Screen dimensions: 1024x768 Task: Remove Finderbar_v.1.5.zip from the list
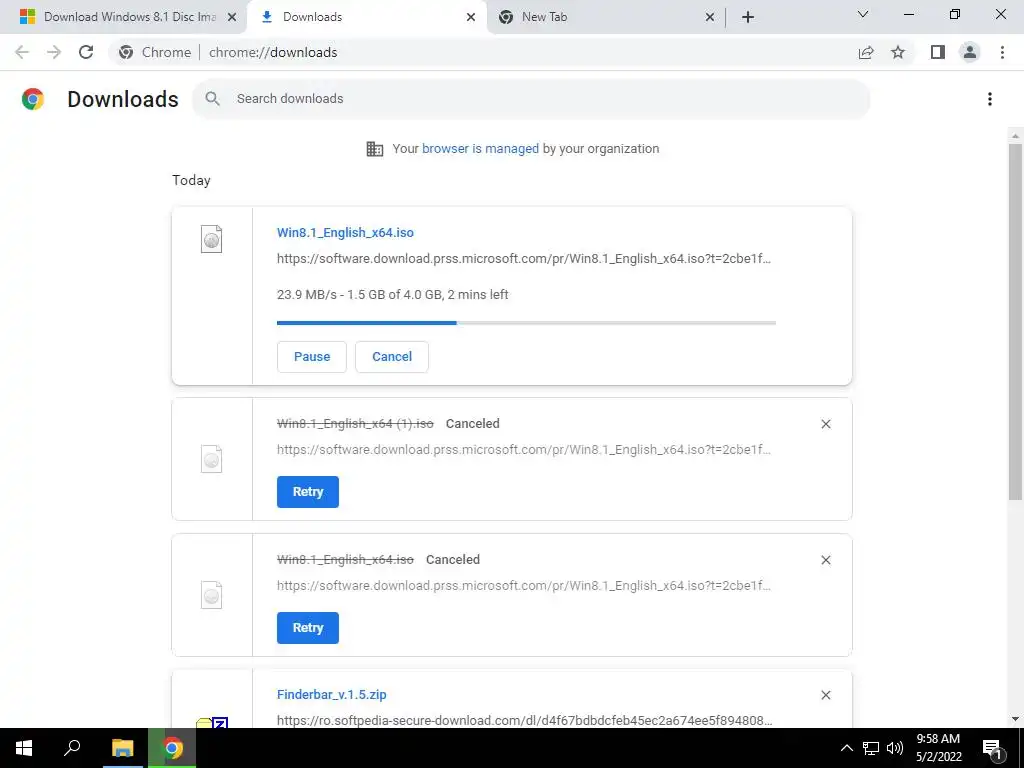tap(825, 695)
